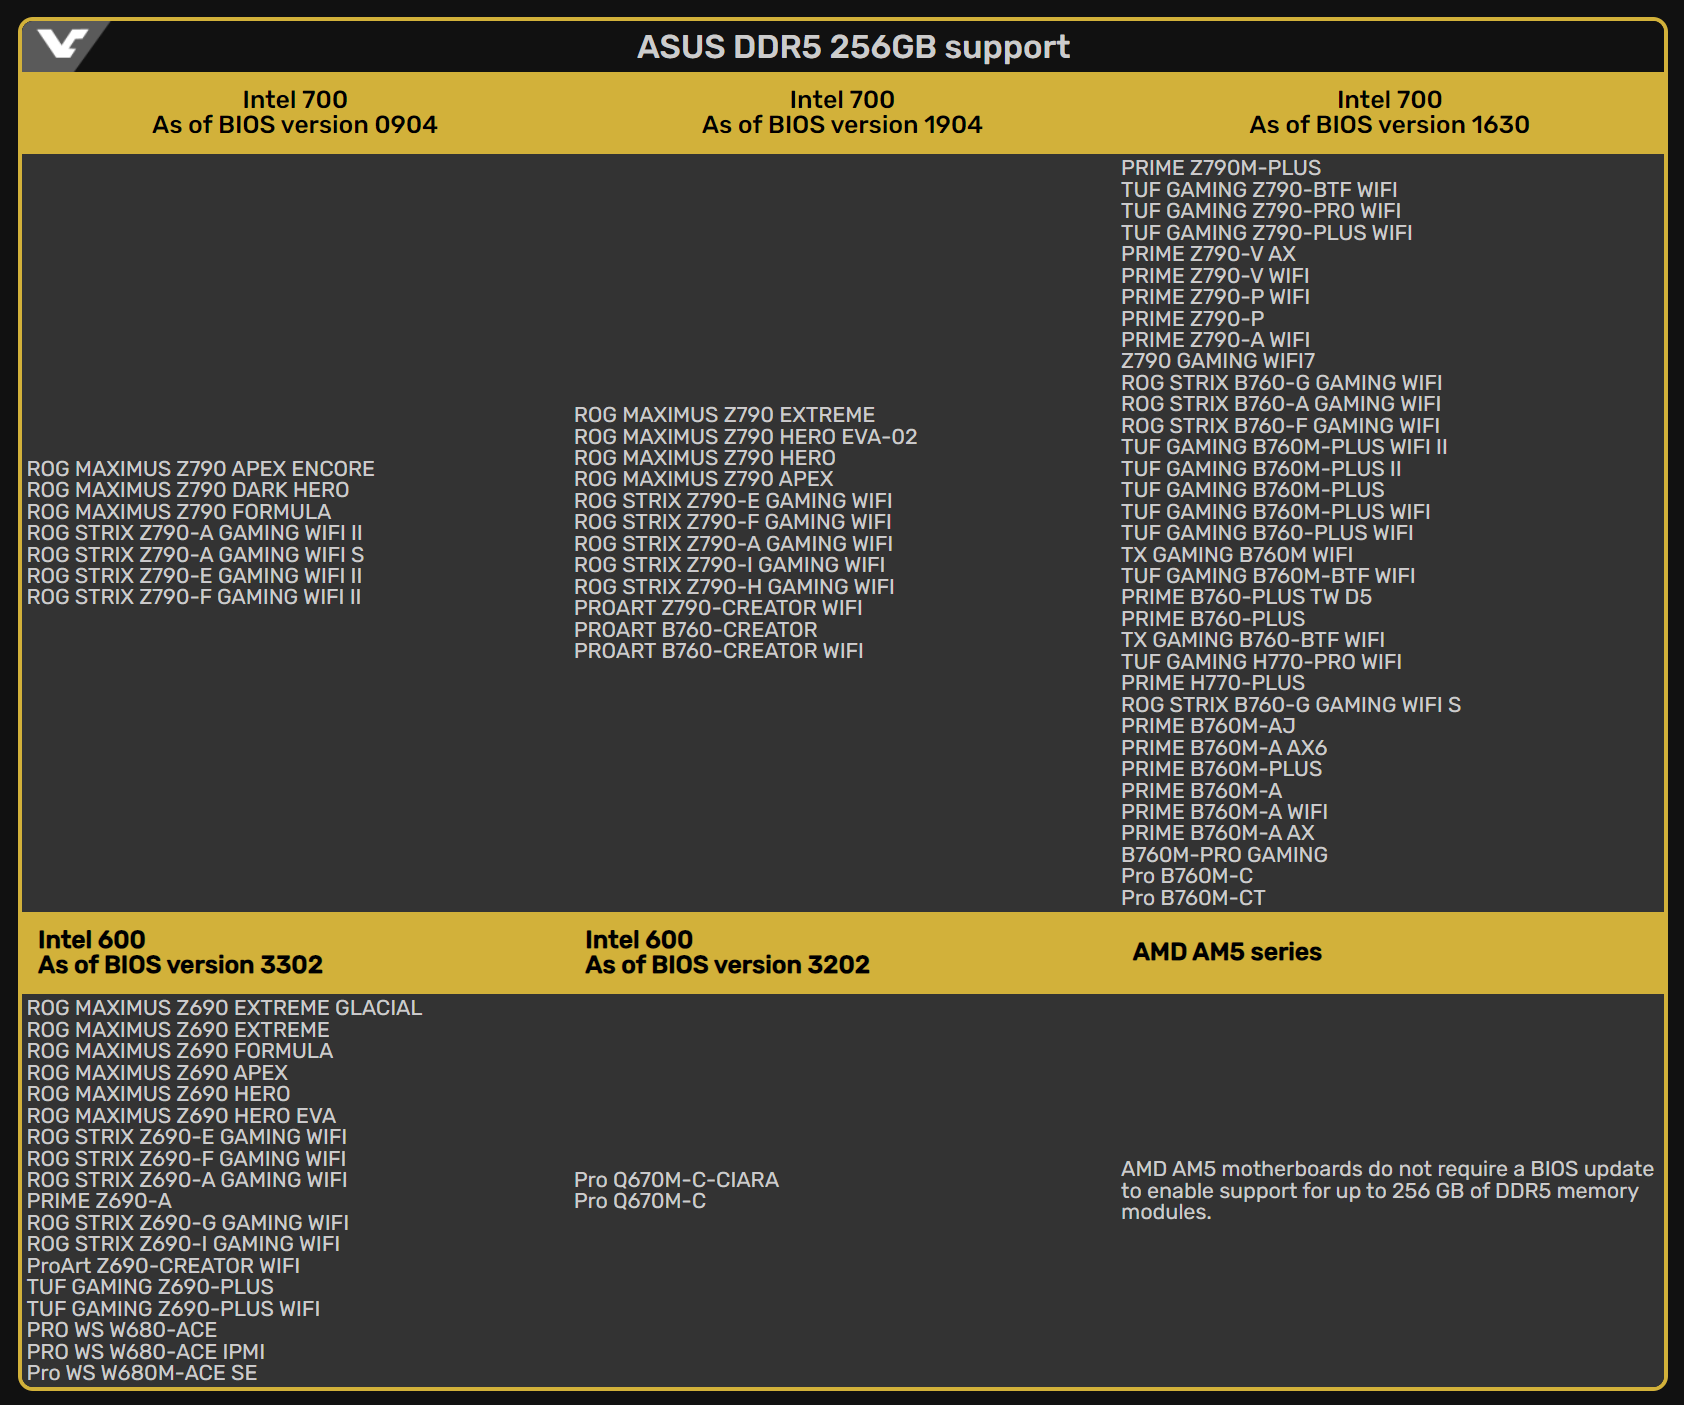Viewport: 1684px width, 1405px height.
Task: Select Pro Q670M-C-CIARA entry
Action: pyautogui.click(x=677, y=1180)
